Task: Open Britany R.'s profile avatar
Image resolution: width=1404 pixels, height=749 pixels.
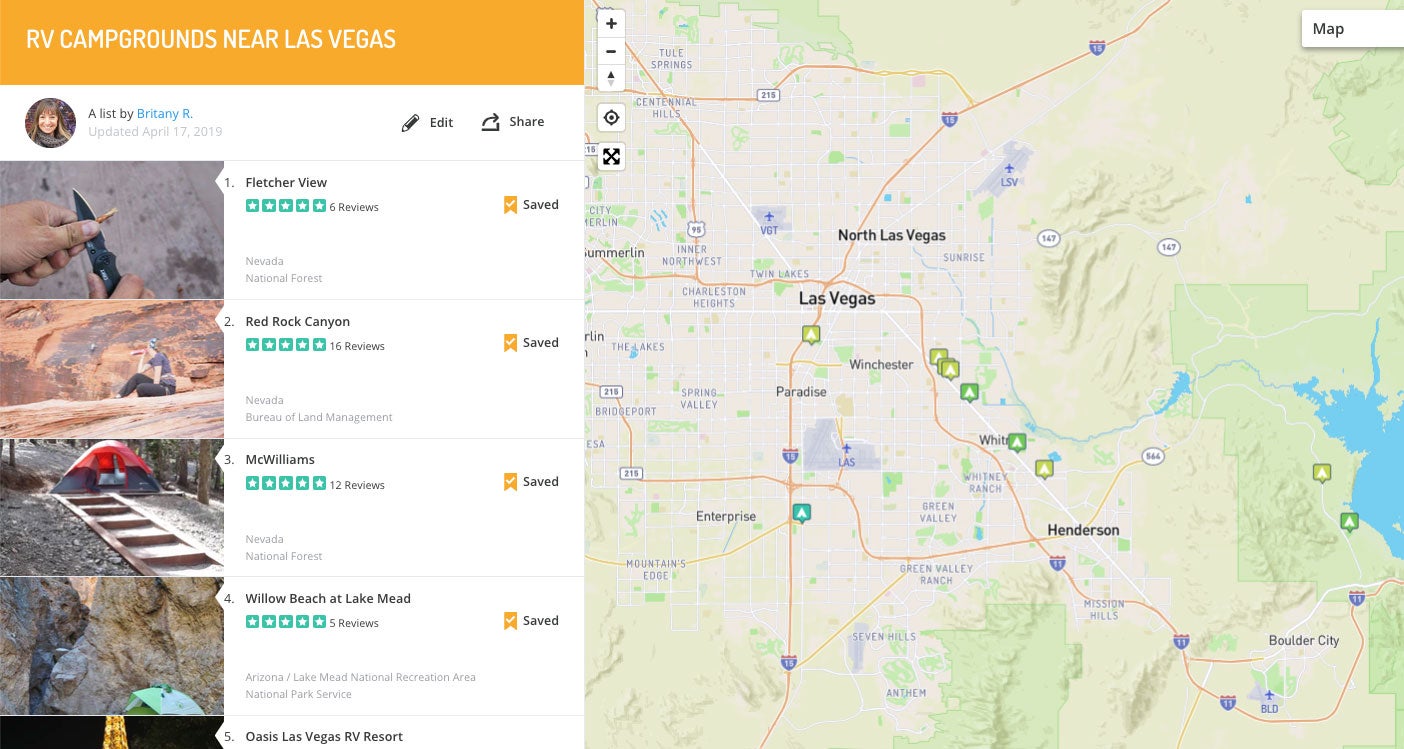Action: 50,123
